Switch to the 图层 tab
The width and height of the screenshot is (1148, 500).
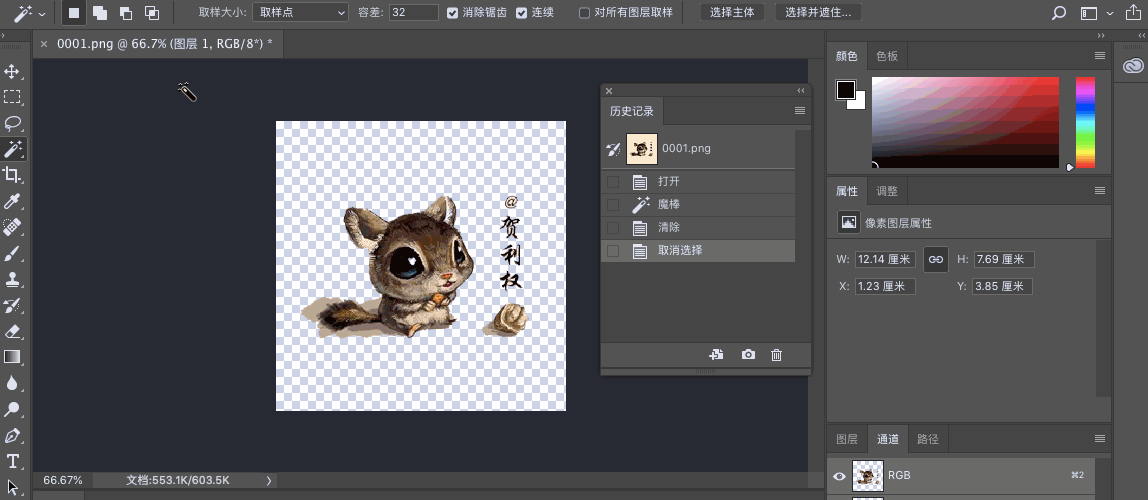coord(847,439)
